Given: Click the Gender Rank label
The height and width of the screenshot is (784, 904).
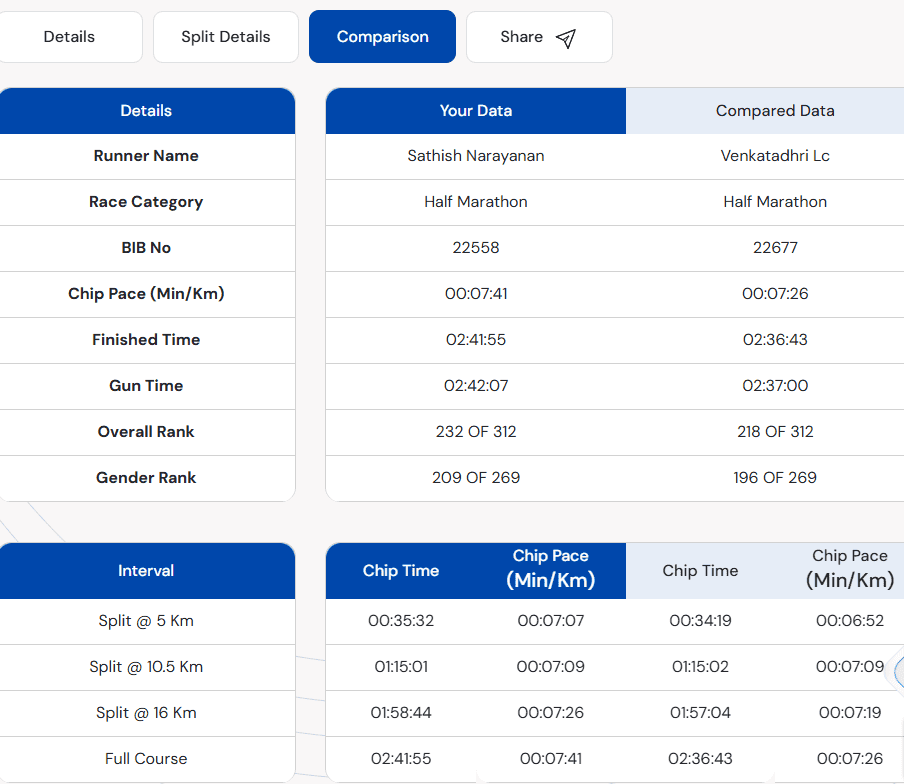Looking at the screenshot, I should click(146, 477).
